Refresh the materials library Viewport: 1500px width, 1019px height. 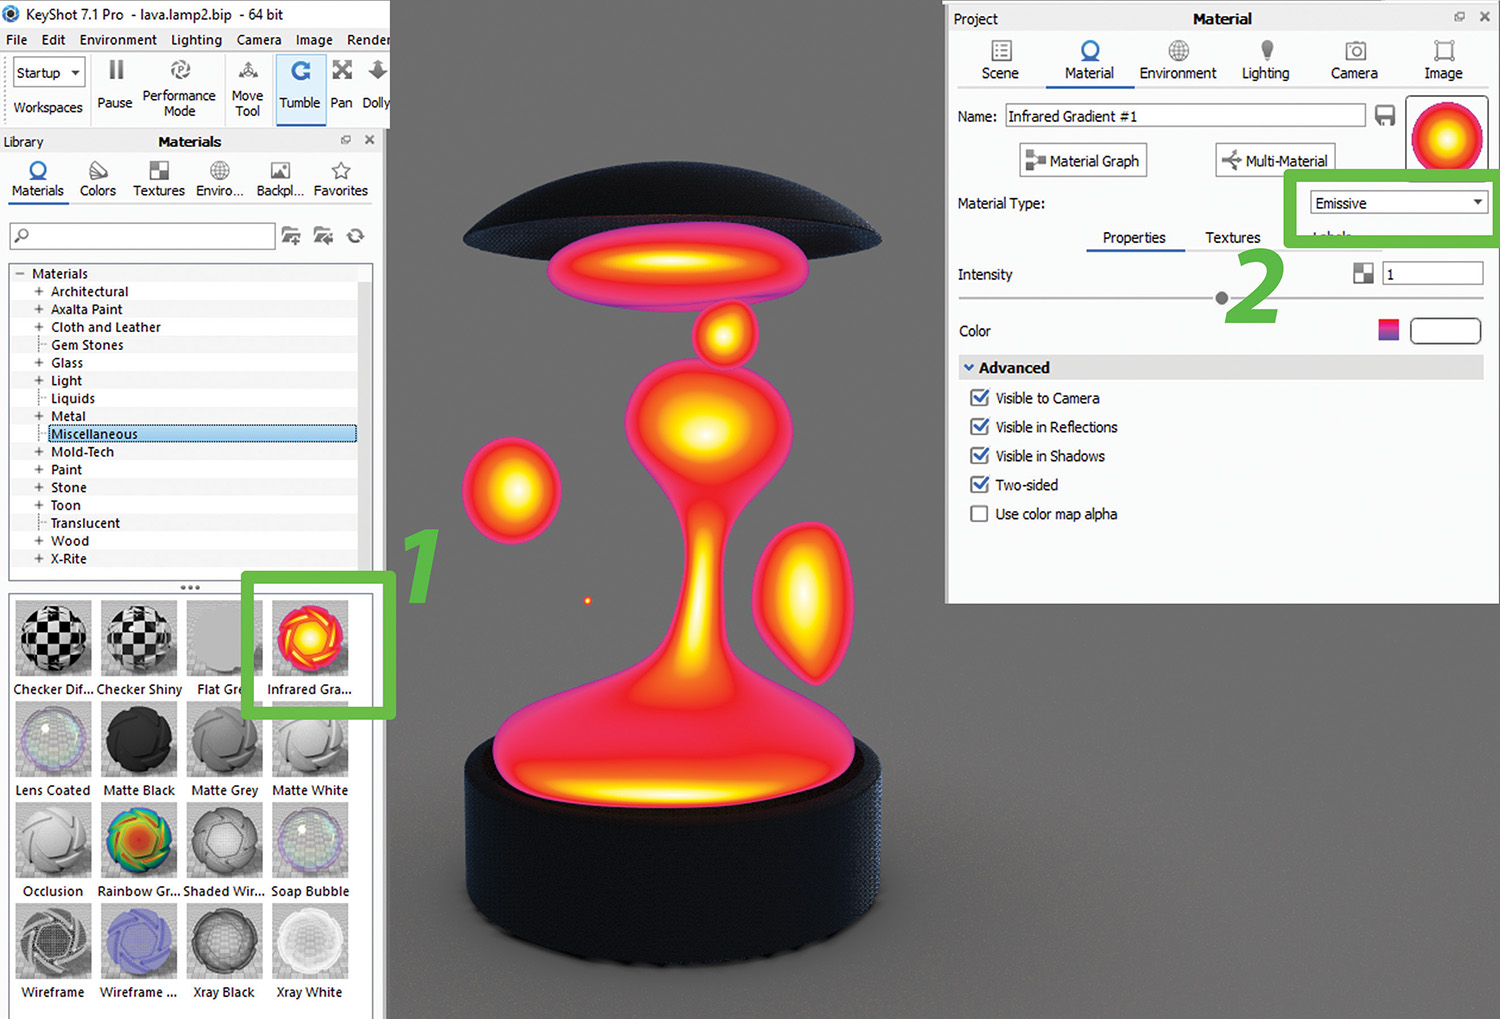pos(355,236)
